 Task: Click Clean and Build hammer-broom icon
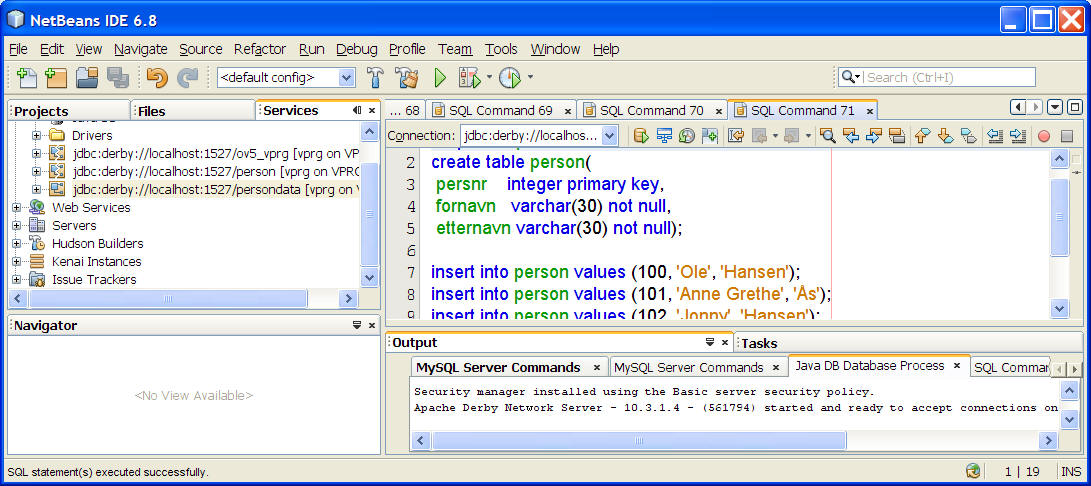click(x=406, y=77)
